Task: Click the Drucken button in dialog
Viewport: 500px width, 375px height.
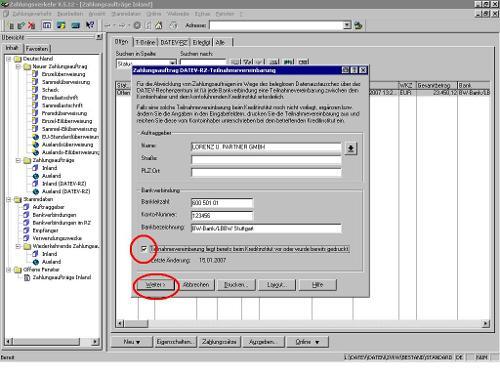Action: pyautogui.click(x=236, y=285)
